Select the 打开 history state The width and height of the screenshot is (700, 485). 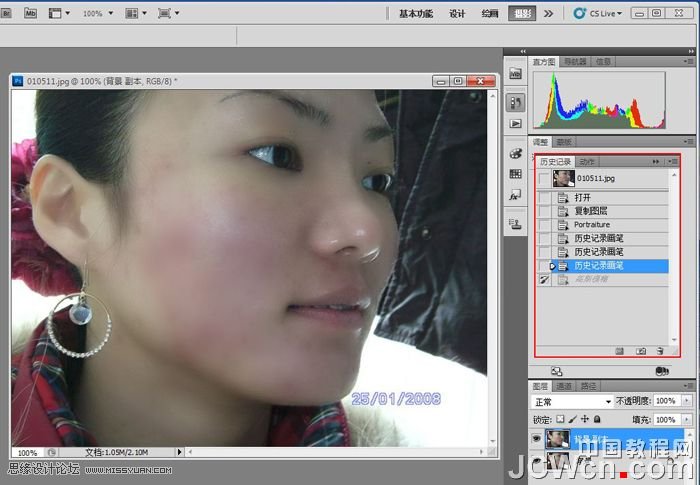[x=610, y=197]
